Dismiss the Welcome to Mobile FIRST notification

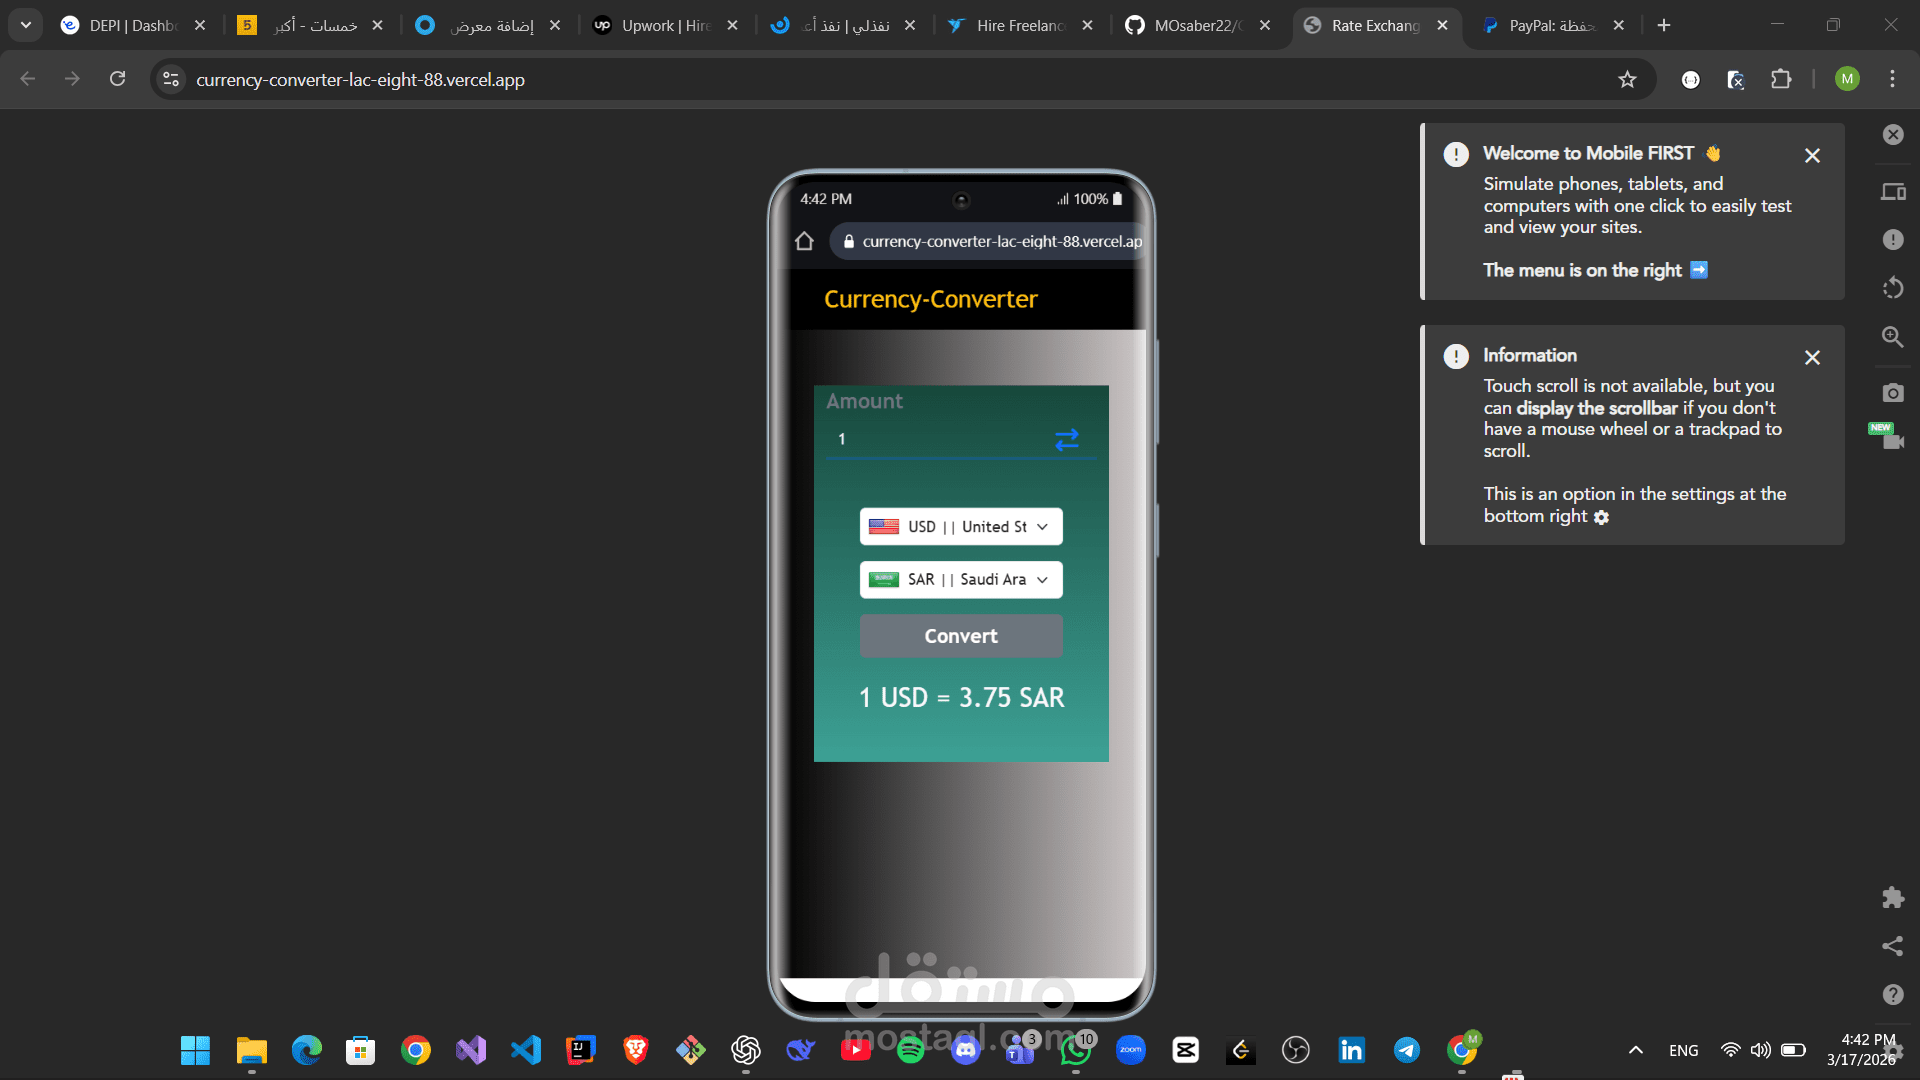pos(1812,156)
